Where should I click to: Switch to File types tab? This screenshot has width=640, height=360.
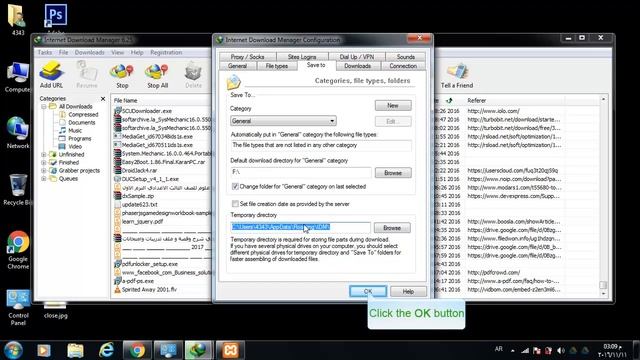pos(277,66)
